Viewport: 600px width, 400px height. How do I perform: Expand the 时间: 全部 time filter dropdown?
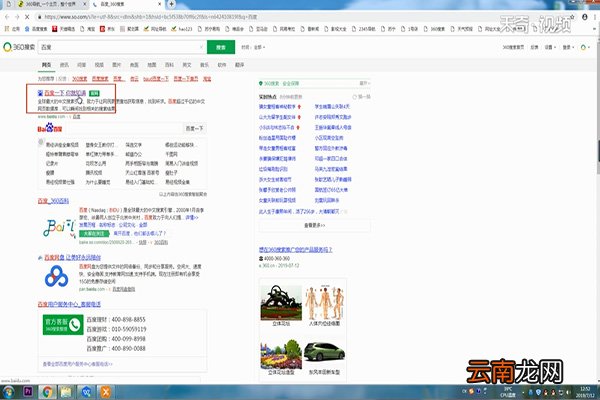point(253,47)
